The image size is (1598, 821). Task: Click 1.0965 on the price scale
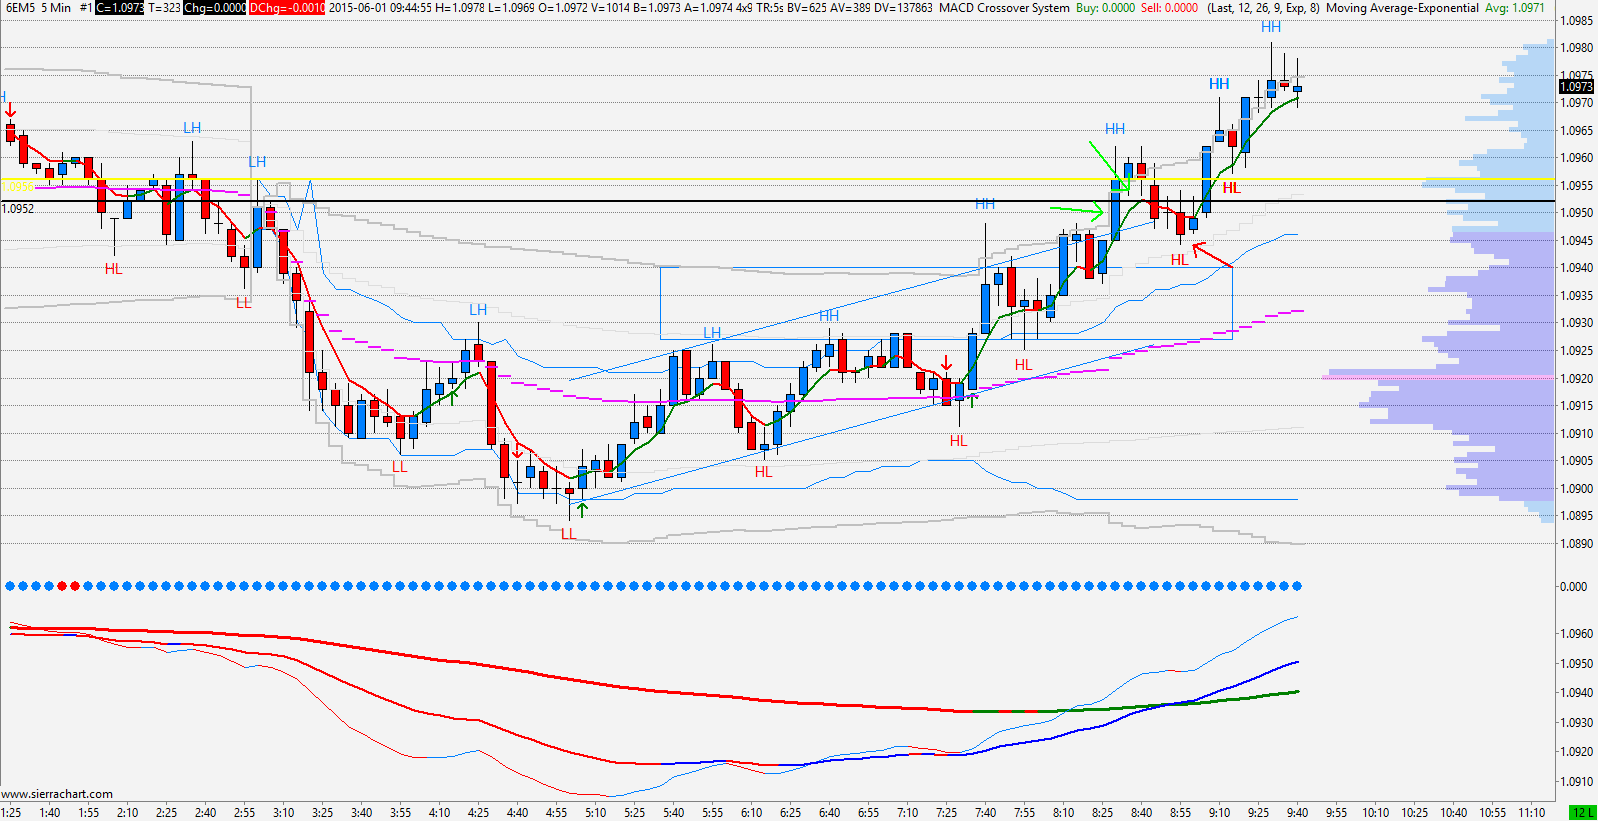pyautogui.click(x=1577, y=131)
